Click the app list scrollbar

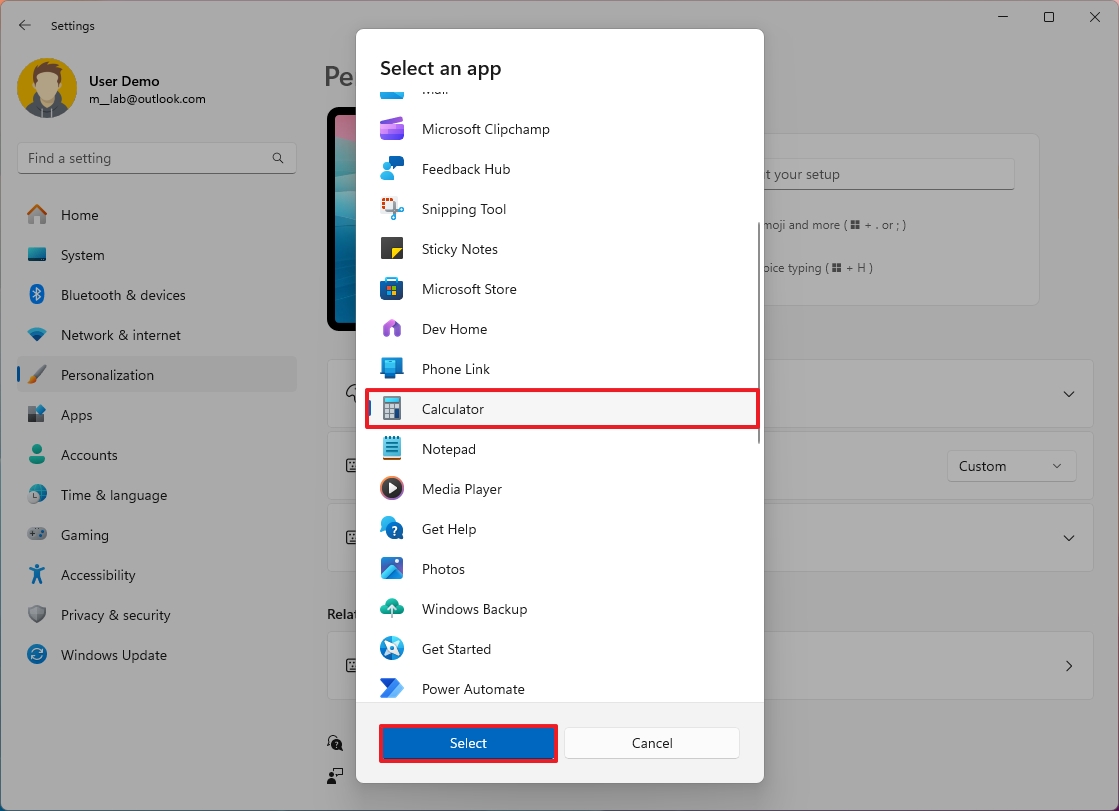point(759,333)
